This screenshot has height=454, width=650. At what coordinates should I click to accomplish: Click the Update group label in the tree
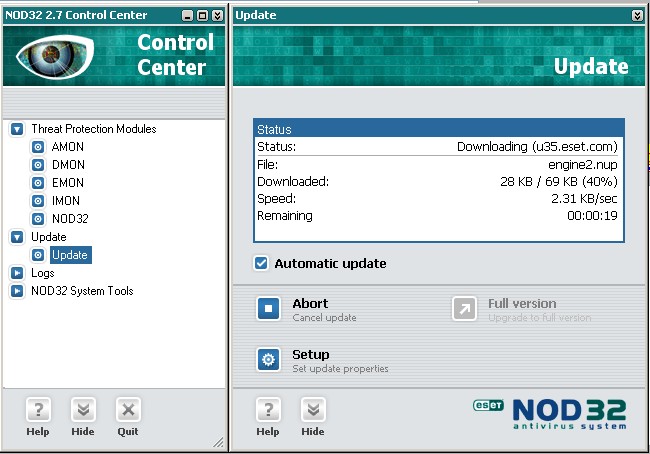coord(49,237)
